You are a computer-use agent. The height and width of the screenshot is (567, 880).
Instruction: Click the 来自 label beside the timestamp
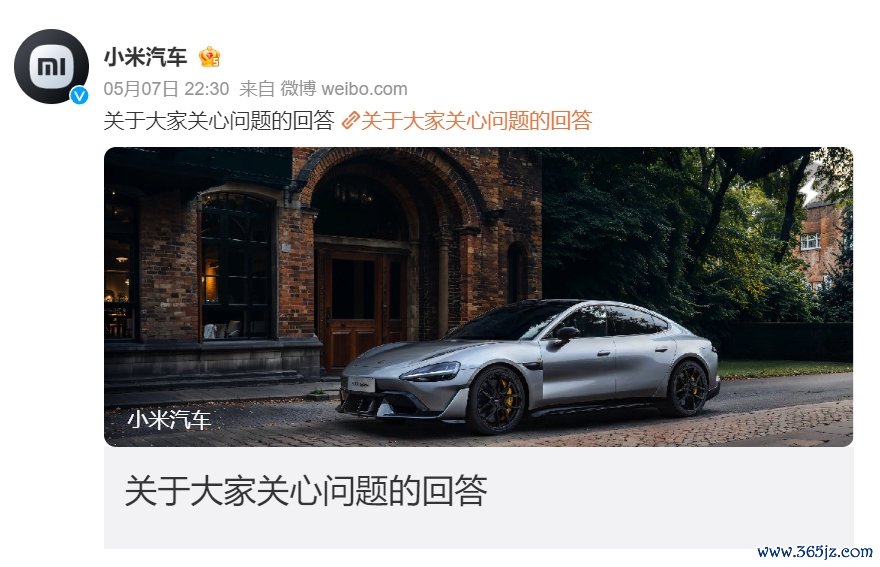click(x=256, y=89)
